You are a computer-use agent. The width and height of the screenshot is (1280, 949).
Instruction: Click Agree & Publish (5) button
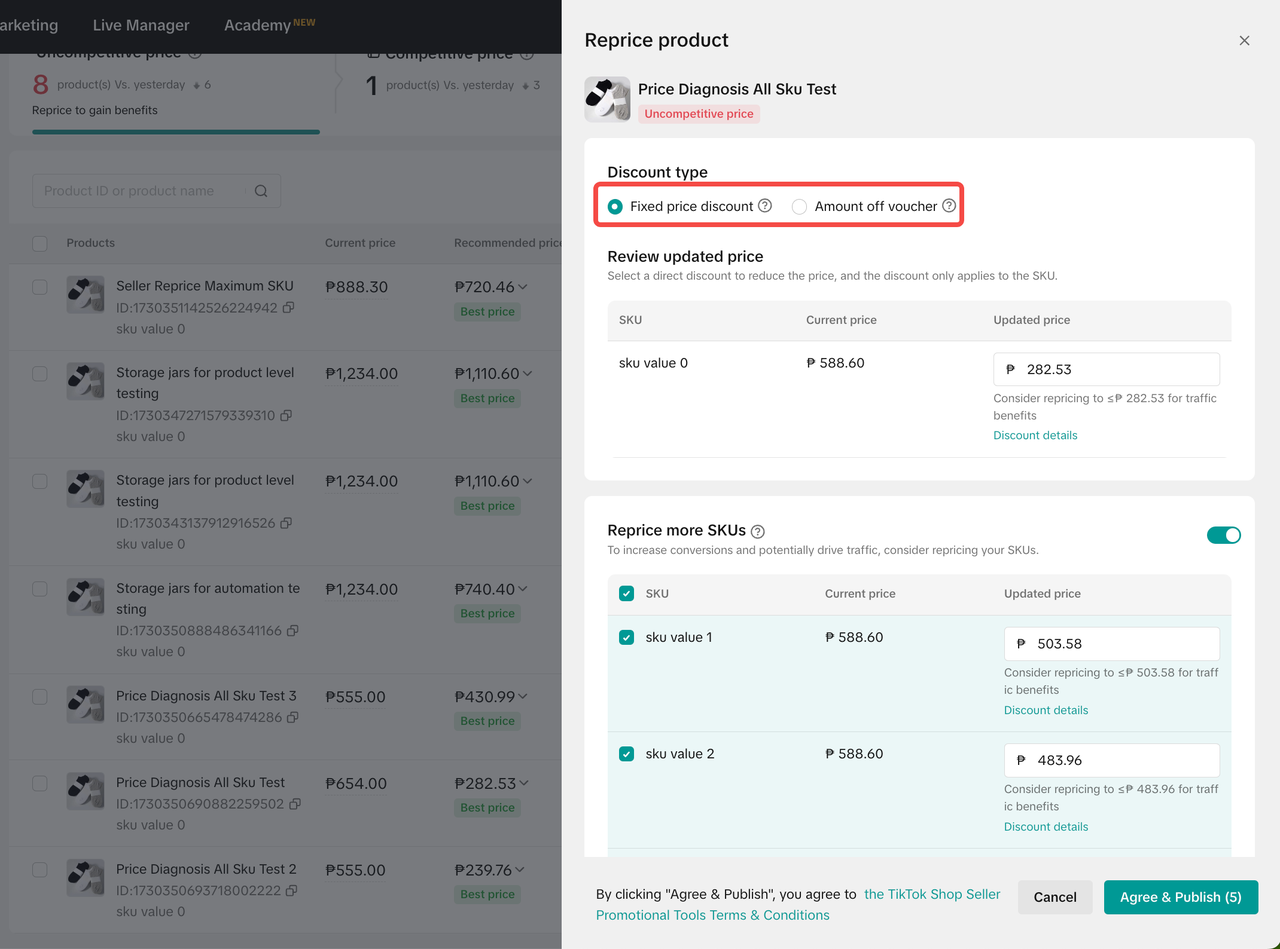point(1180,897)
